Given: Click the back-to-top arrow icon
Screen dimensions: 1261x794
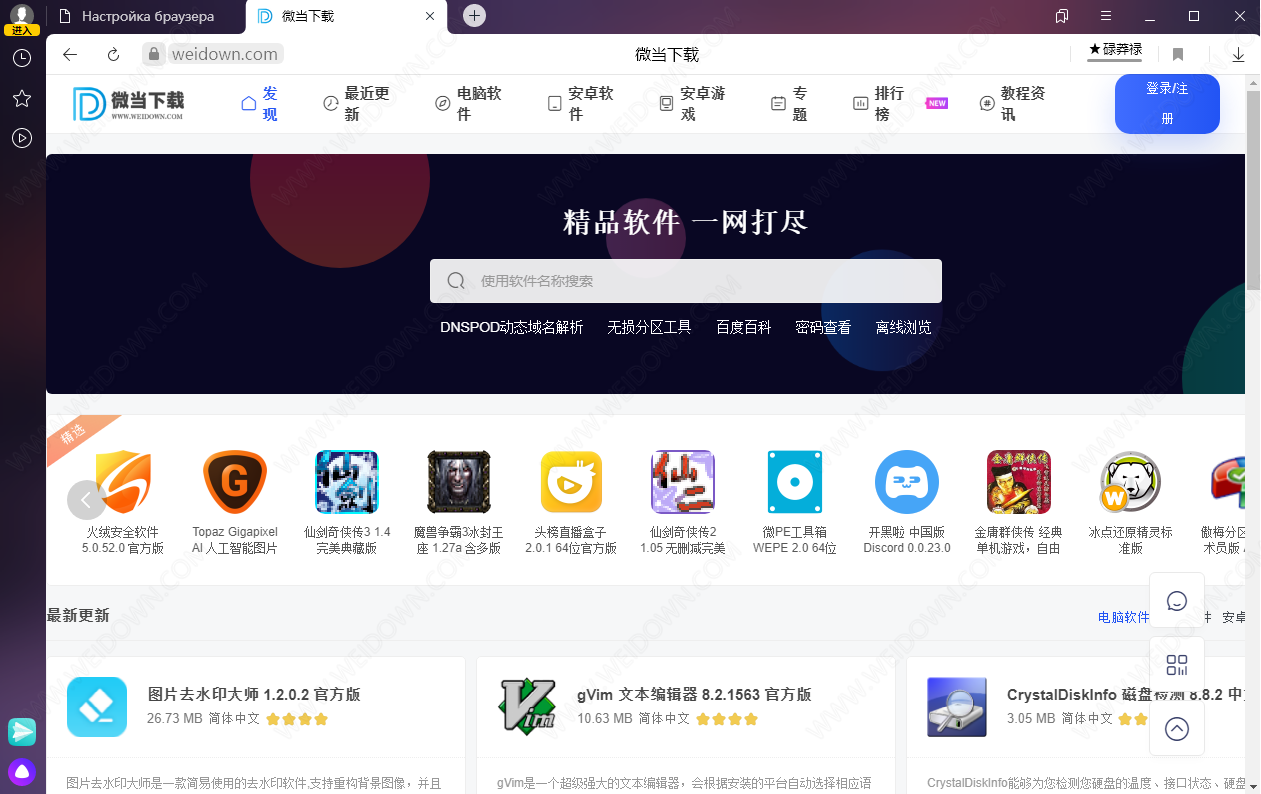Looking at the screenshot, I should [x=1177, y=729].
